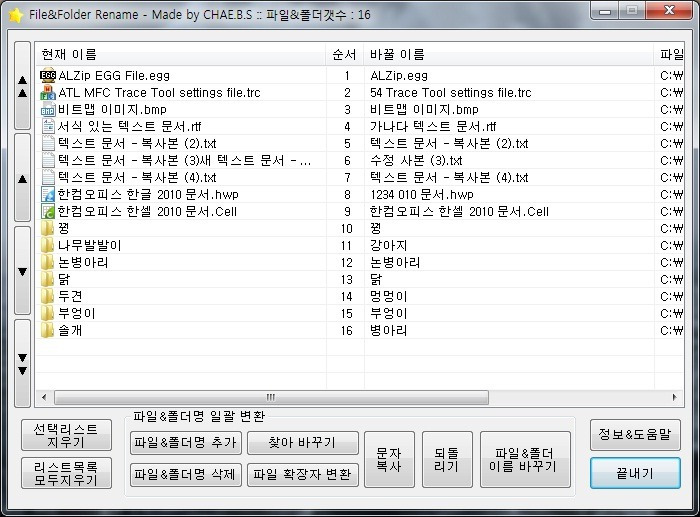Viewport: 700px width, 517px height.
Task: Open 파일&폴더명 추가 dialog
Action: pyautogui.click(x=186, y=442)
